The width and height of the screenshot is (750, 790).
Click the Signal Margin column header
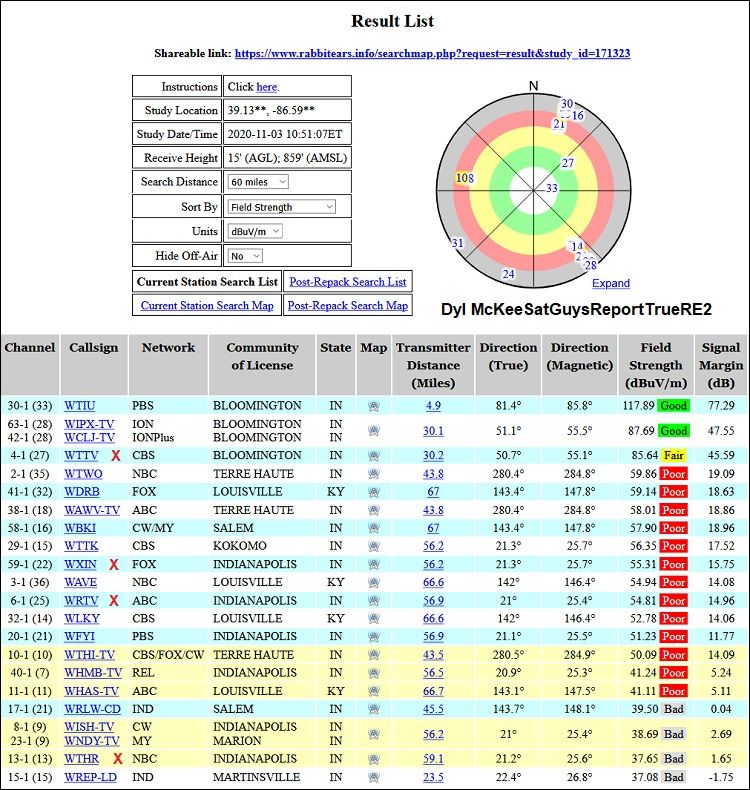coord(721,365)
